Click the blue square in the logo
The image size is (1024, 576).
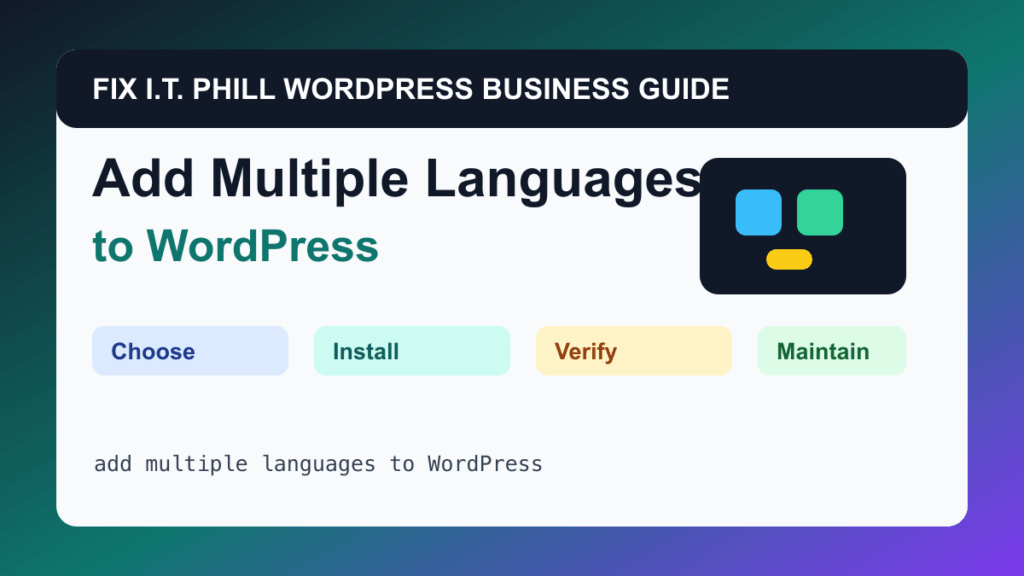[x=758, y=212]
